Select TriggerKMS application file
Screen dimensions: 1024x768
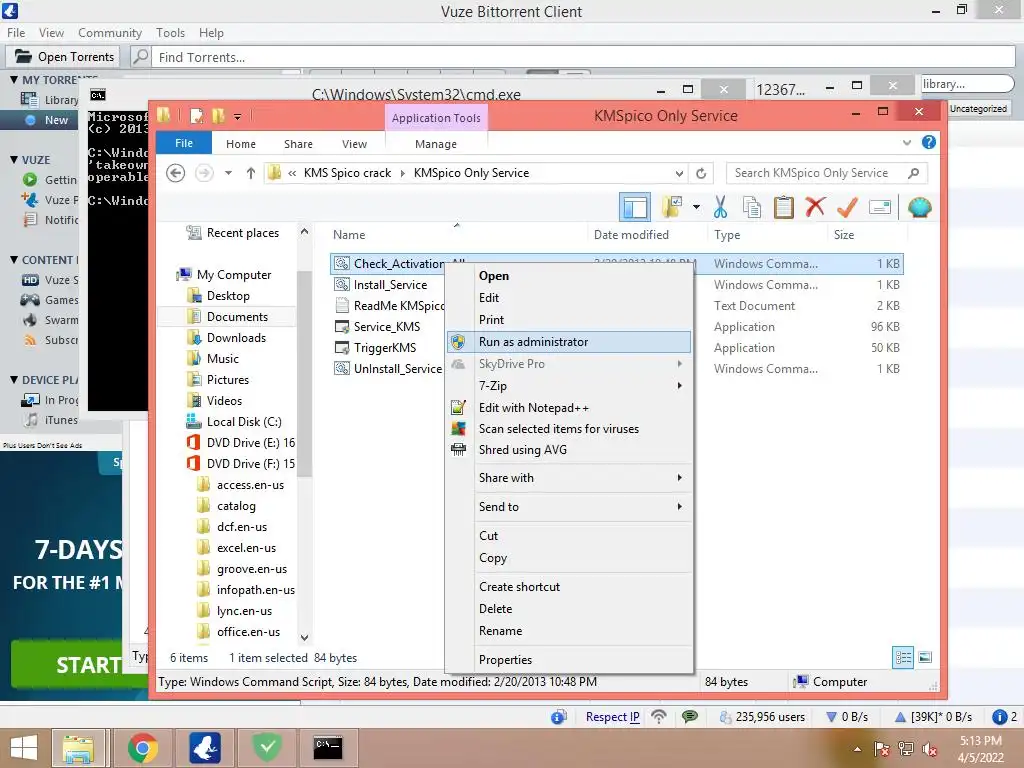tap(385, 347)
